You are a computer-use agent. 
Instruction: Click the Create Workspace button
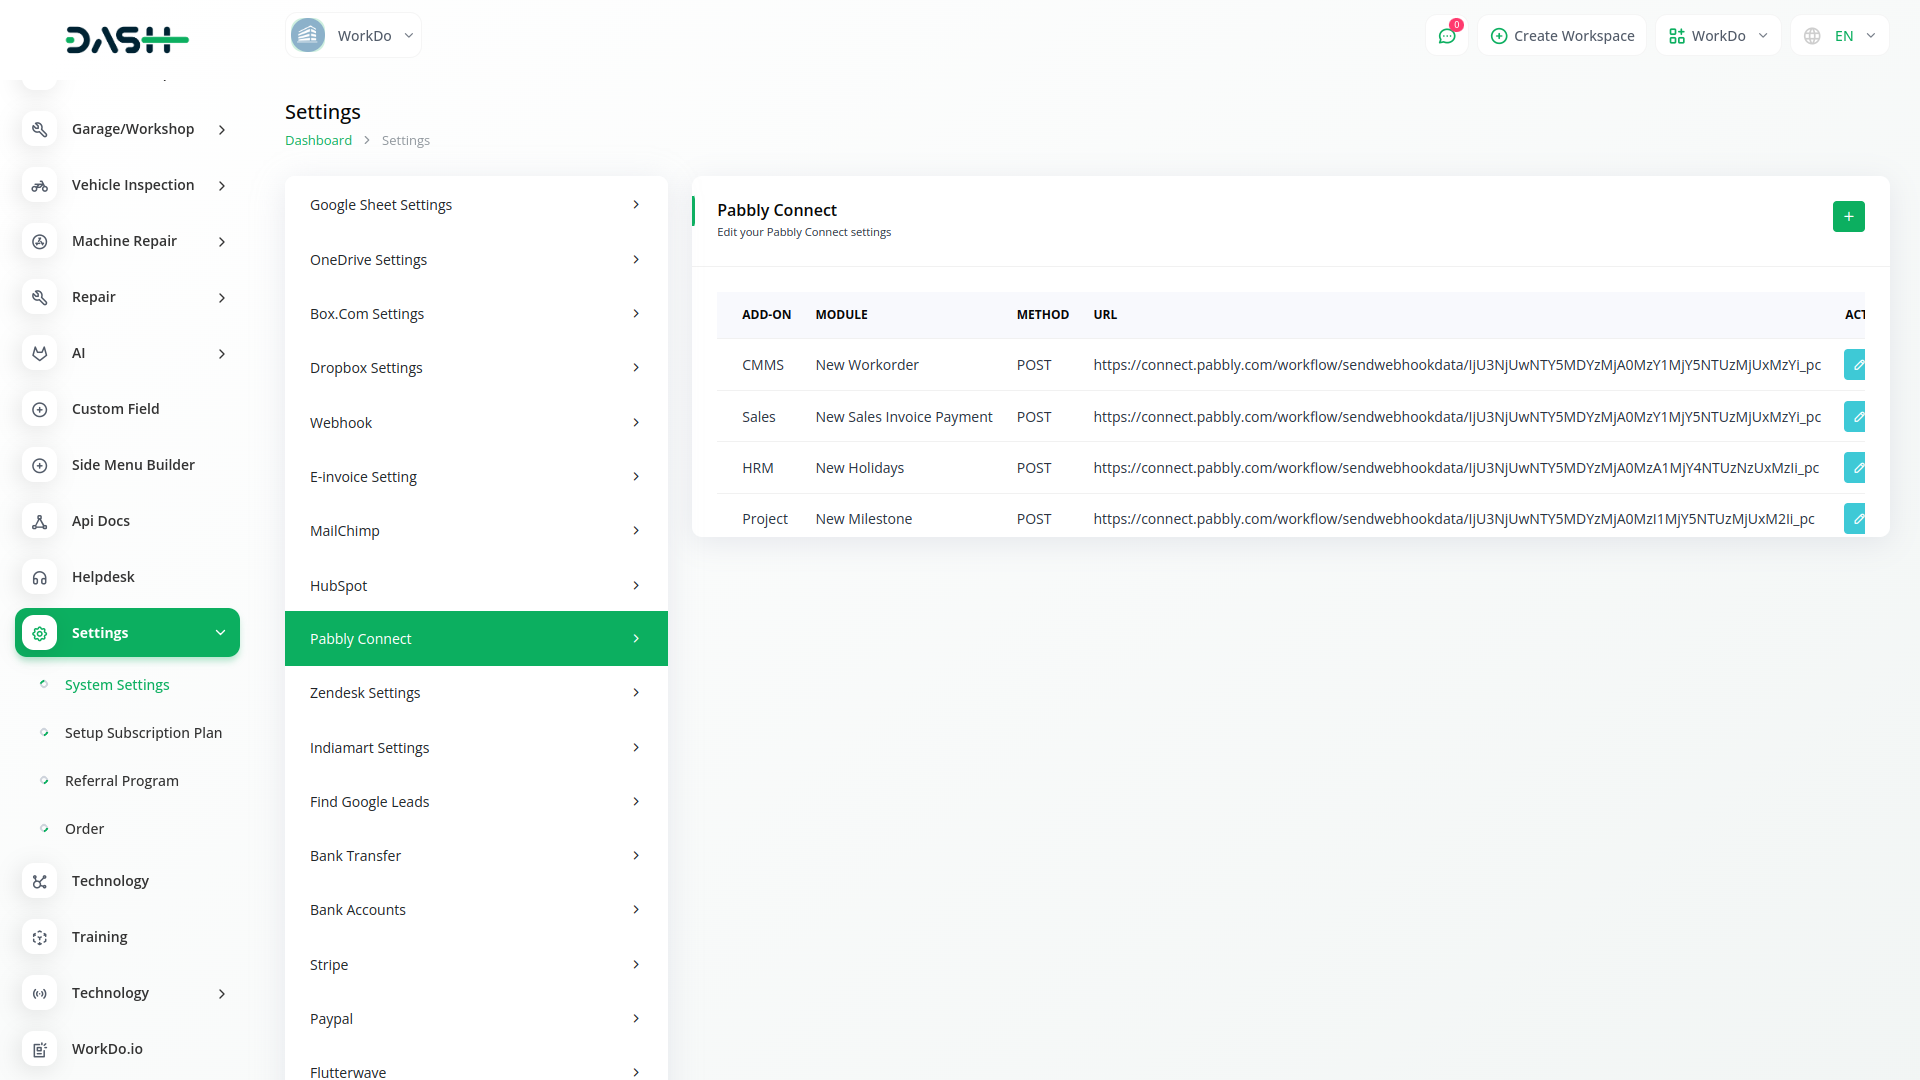(1562, 36)
